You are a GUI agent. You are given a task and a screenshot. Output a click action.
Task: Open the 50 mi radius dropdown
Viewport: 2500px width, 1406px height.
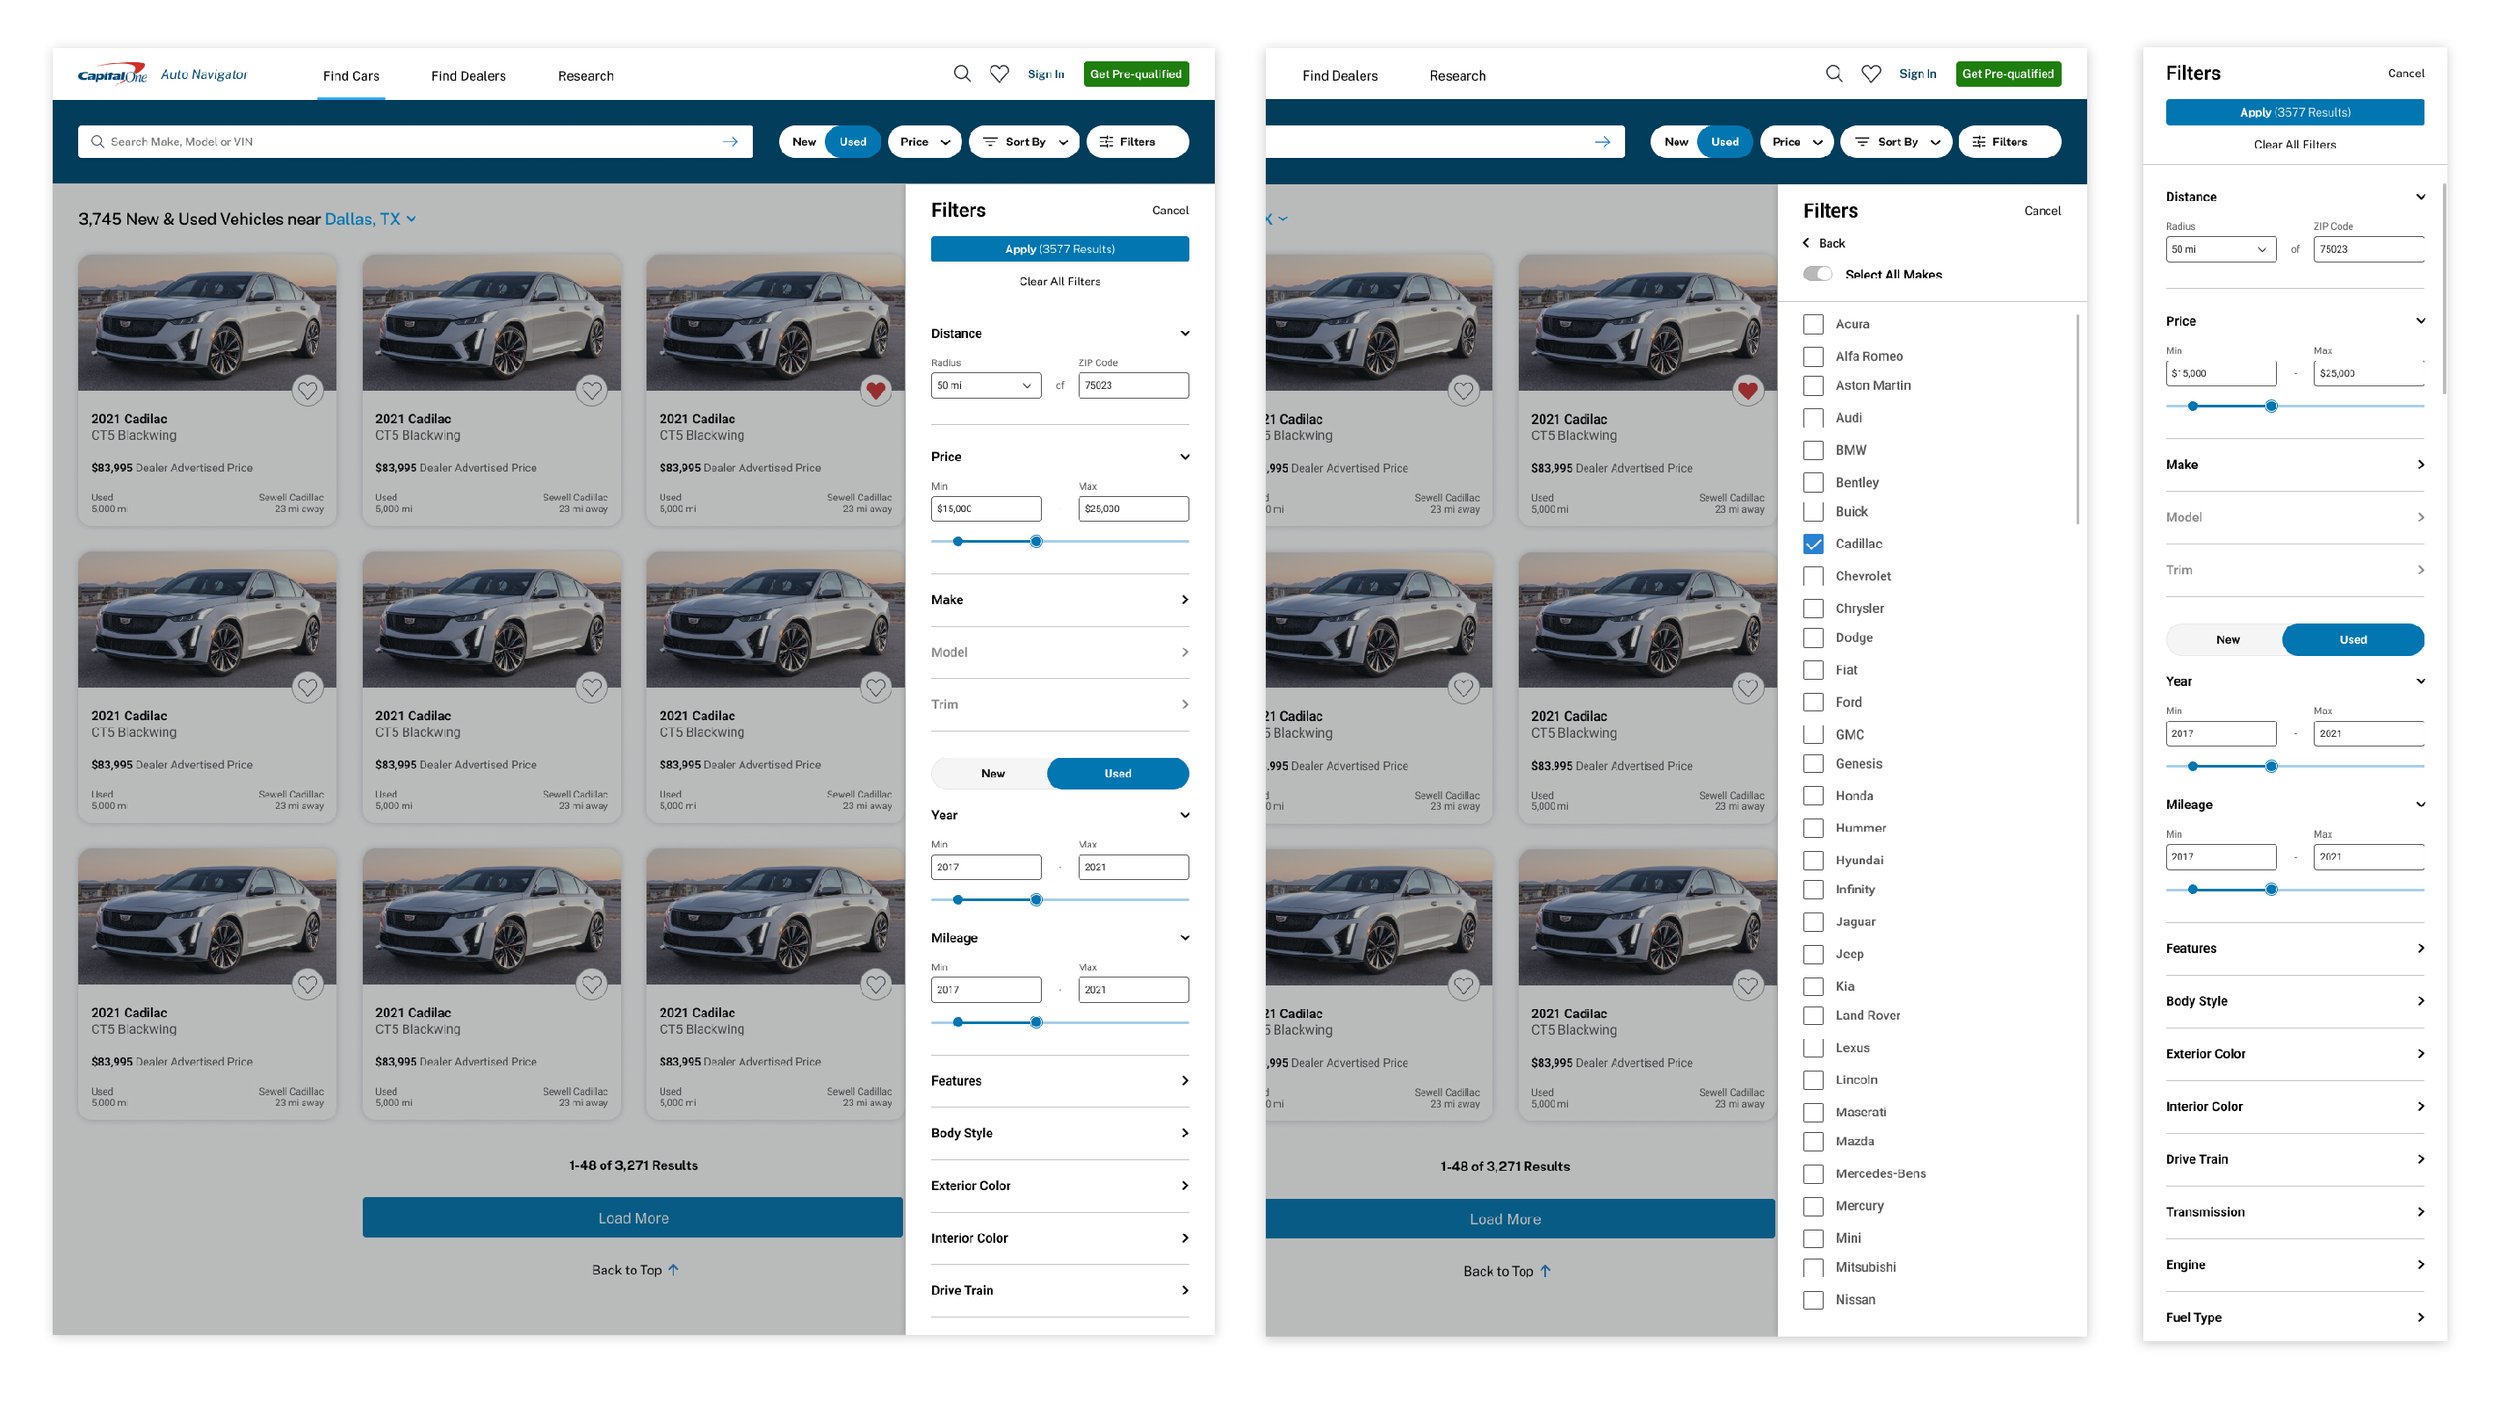(x=986, y=385)
